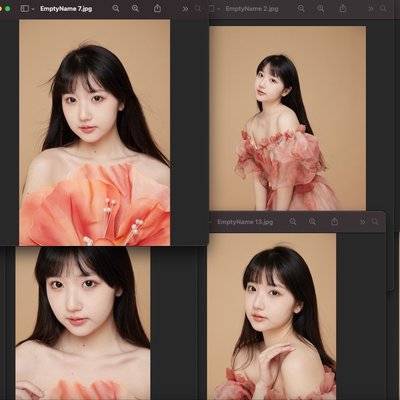Screen dimensions: 400x400
Task: Toggle sidebar in EmptyName 7.jpg window
Action: point(25,9)
